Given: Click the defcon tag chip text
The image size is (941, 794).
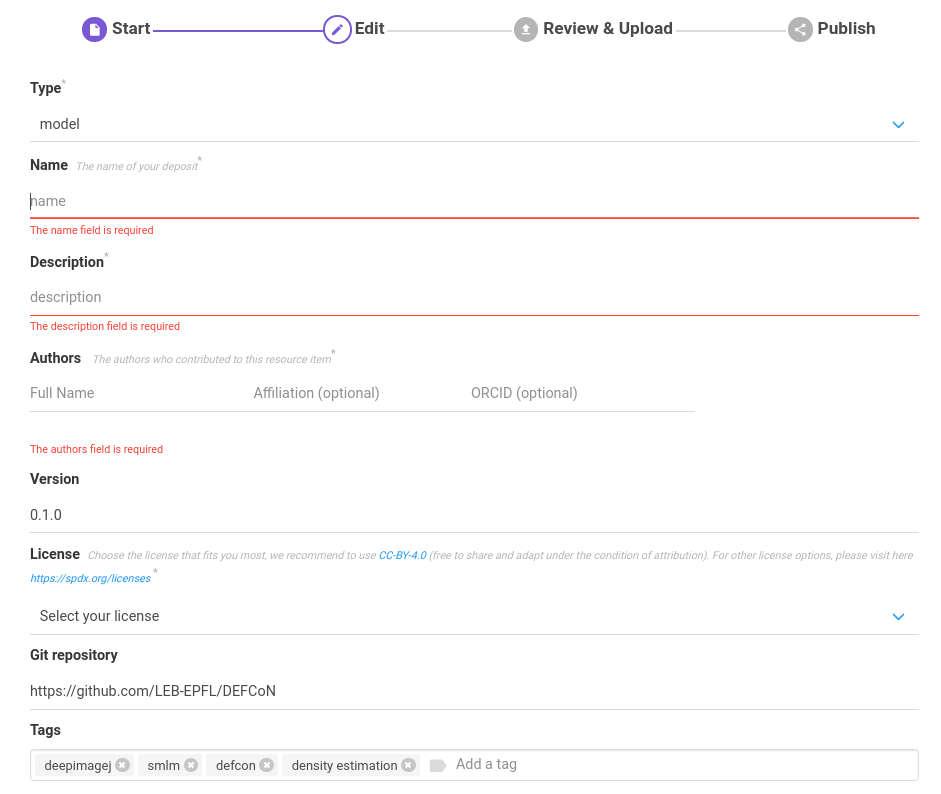Looking at the screenshot, I should pos(236,765).
